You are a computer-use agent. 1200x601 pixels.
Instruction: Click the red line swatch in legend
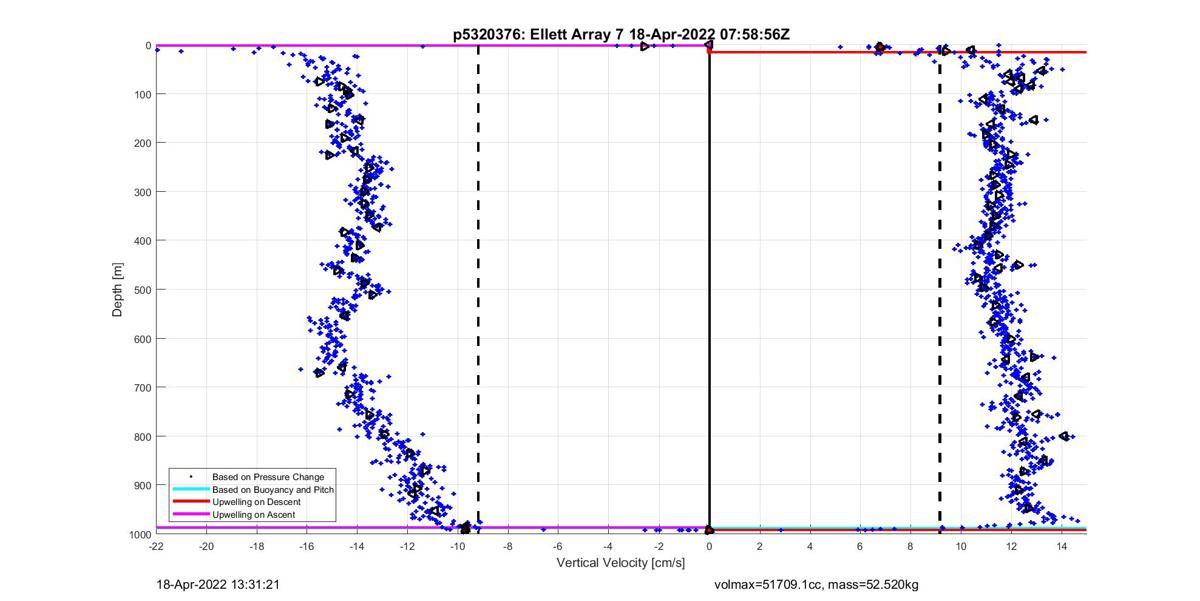190,502
